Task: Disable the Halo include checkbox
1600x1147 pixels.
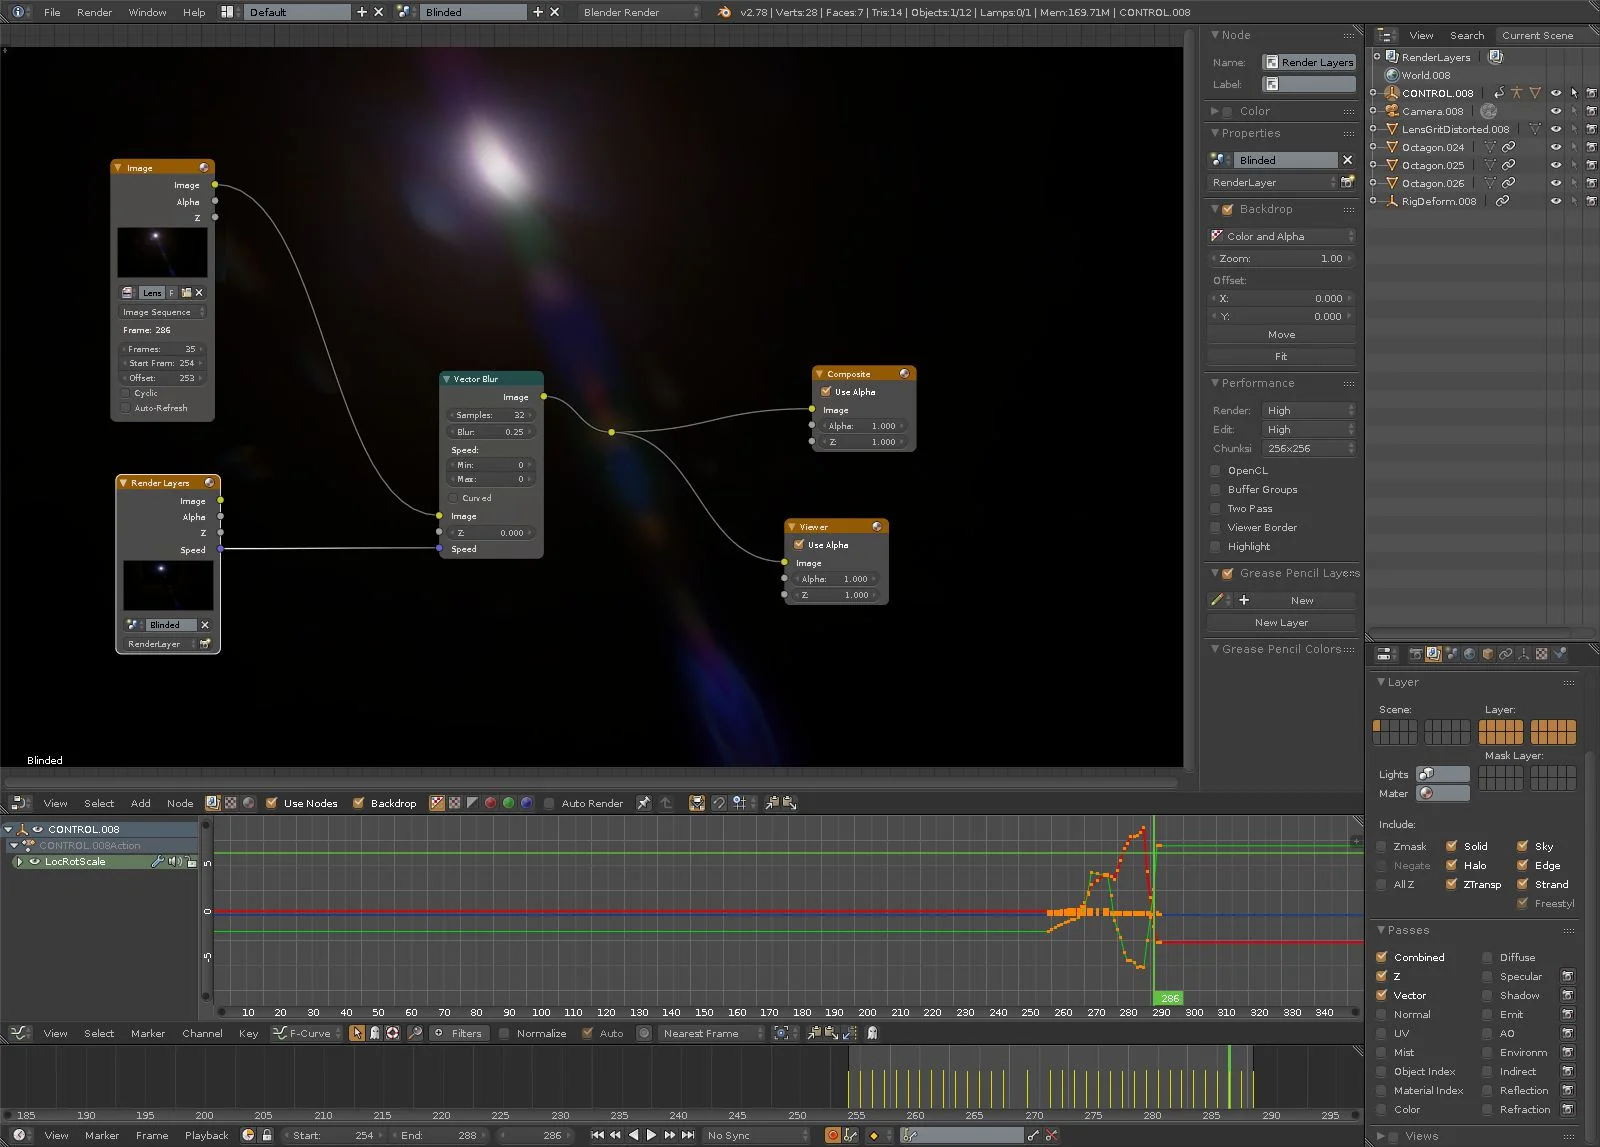Action: pos(1451,865)
